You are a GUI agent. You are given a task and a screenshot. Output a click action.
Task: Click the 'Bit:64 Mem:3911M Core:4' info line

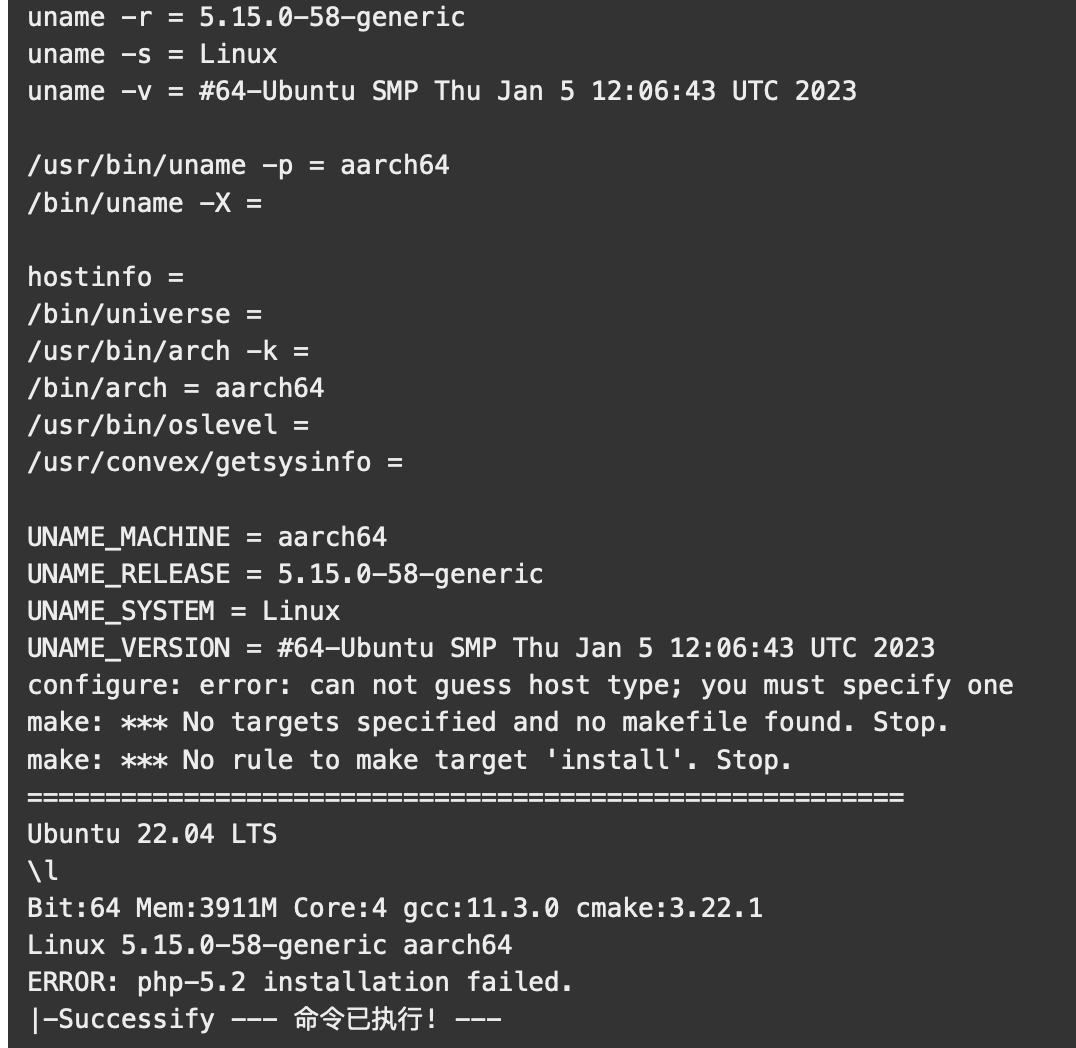(x=395, y=908)
